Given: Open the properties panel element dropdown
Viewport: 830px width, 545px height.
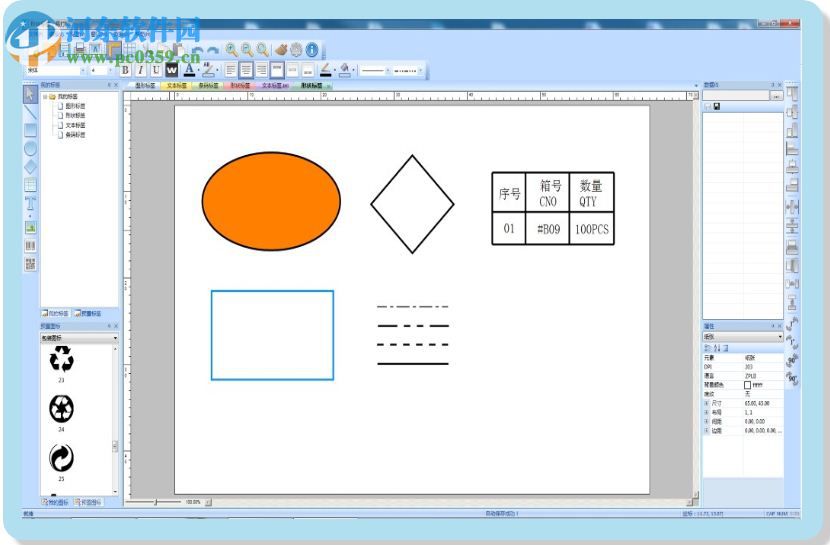Looking at the screenshot, I should pos(742,337).
